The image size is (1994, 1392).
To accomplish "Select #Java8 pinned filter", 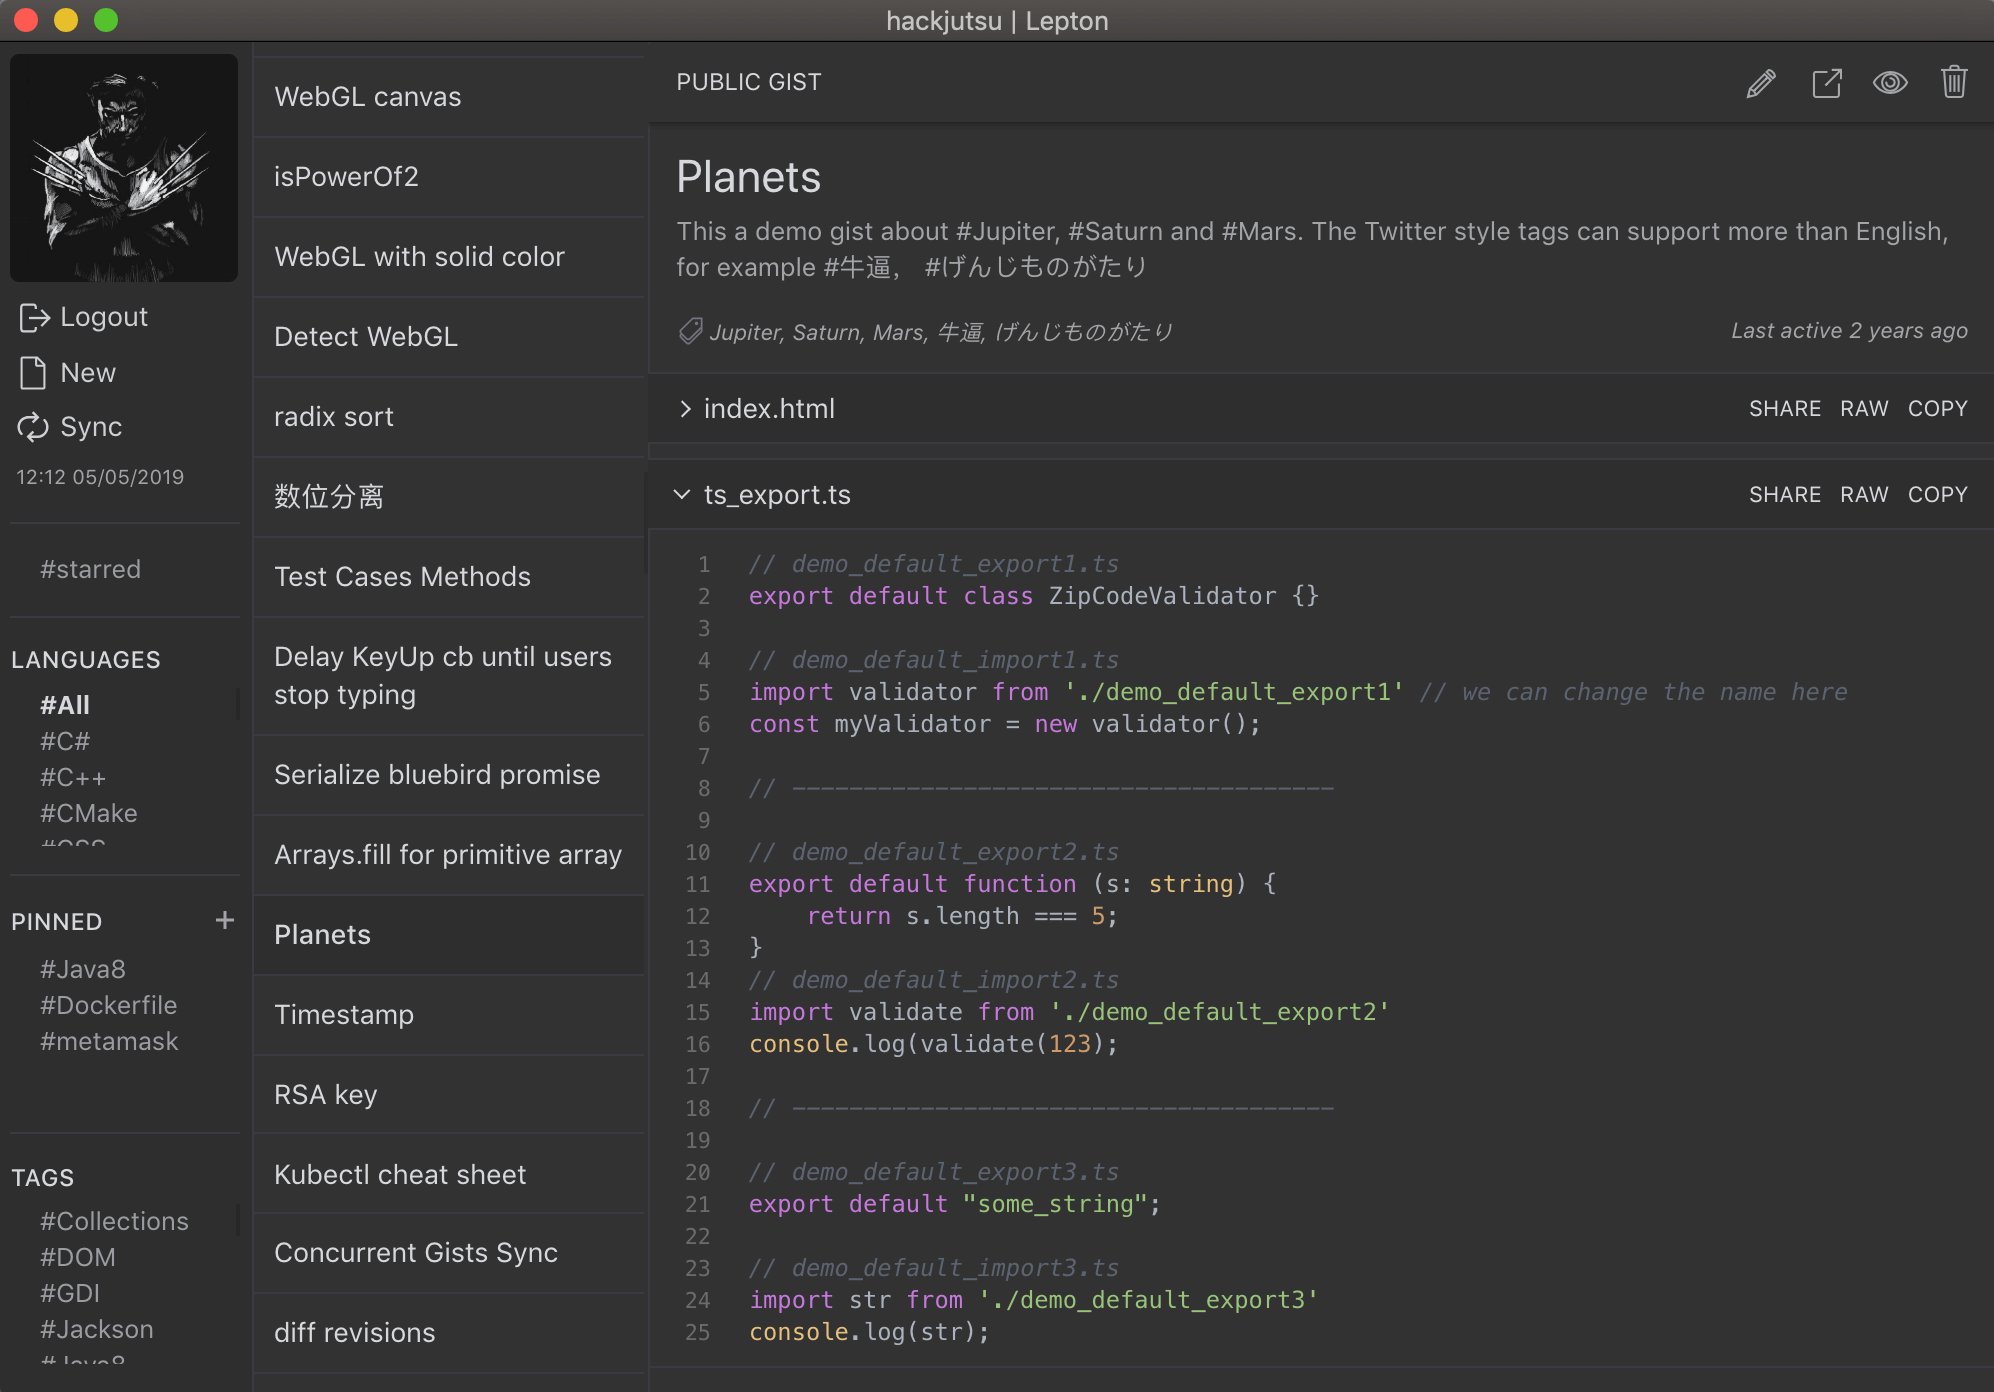I will (x=86, y=965).
